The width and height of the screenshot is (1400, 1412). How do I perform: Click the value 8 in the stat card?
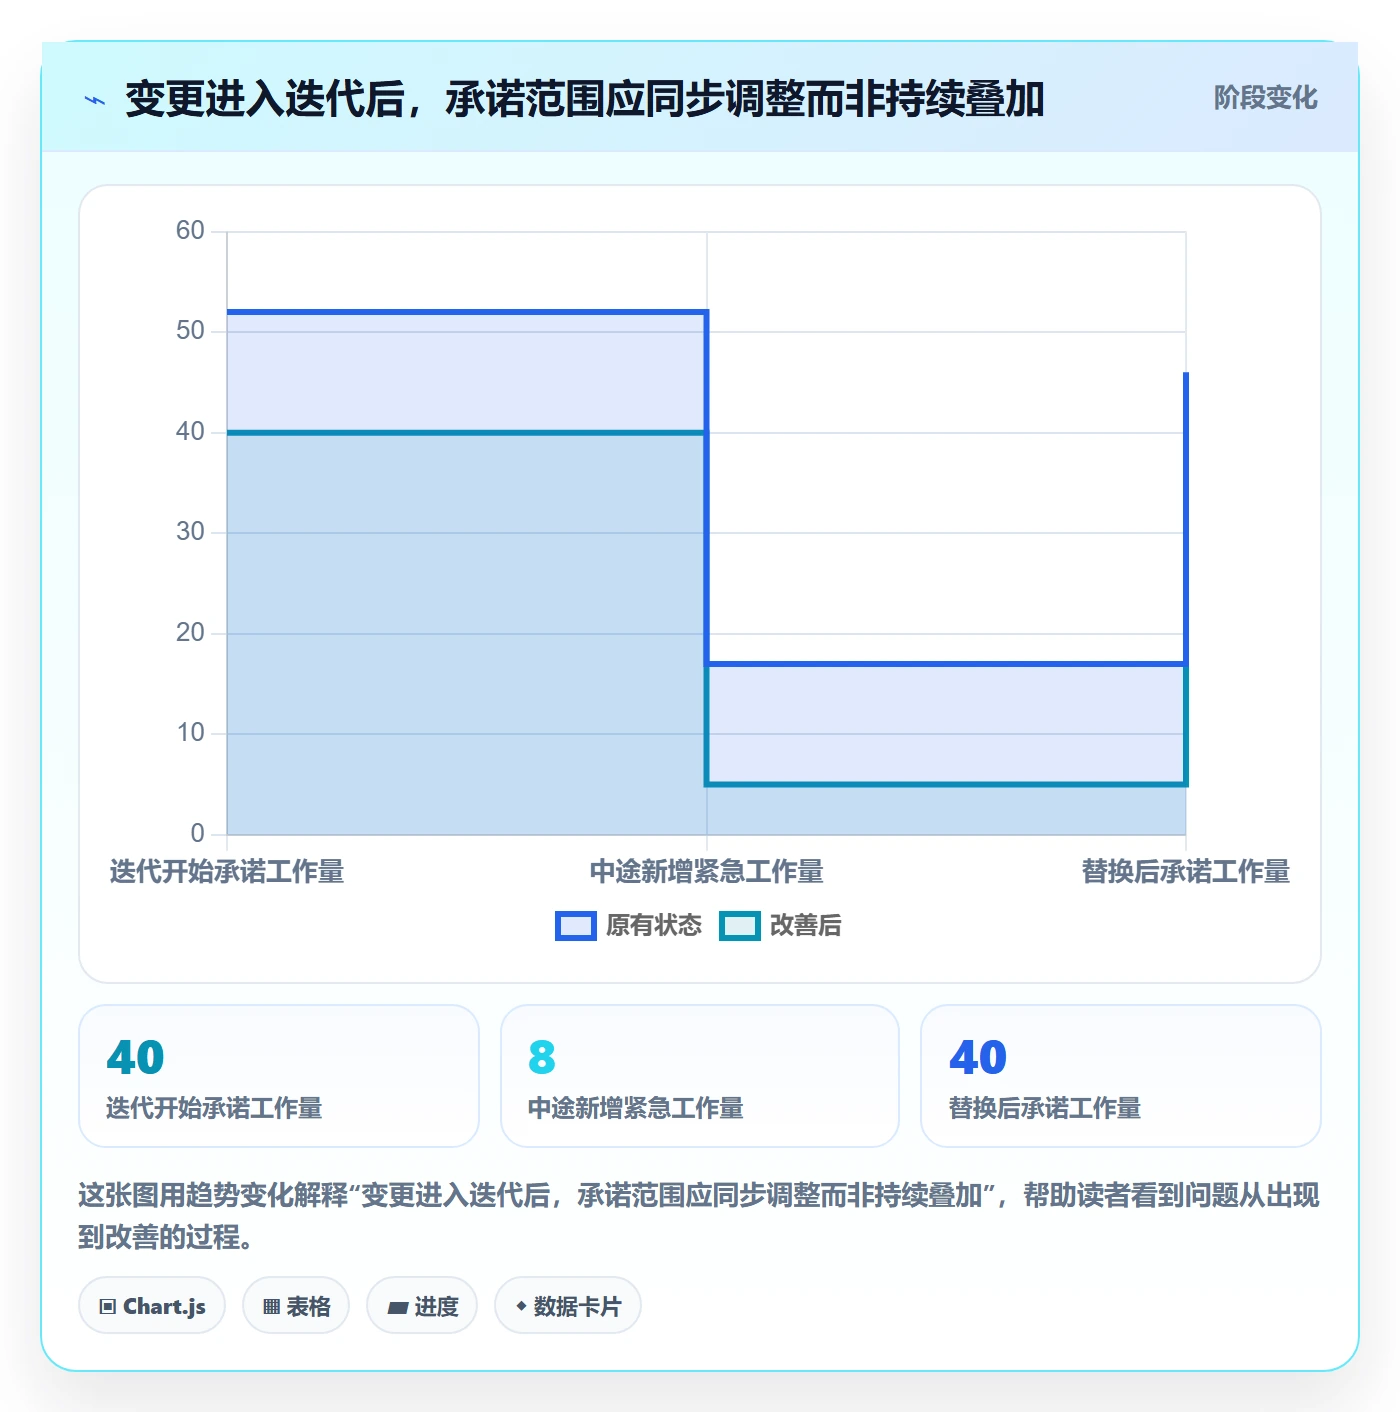(x=542, y=1057)
